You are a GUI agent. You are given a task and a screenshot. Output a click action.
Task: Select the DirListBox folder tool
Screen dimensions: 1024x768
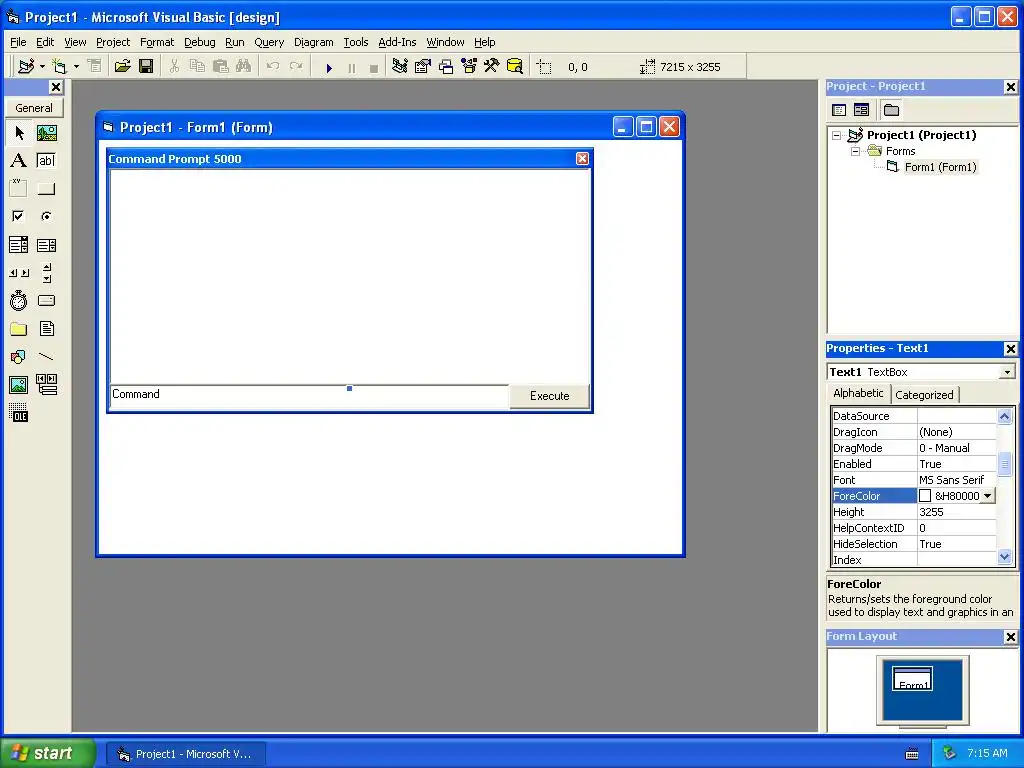(x=19, y=328)
